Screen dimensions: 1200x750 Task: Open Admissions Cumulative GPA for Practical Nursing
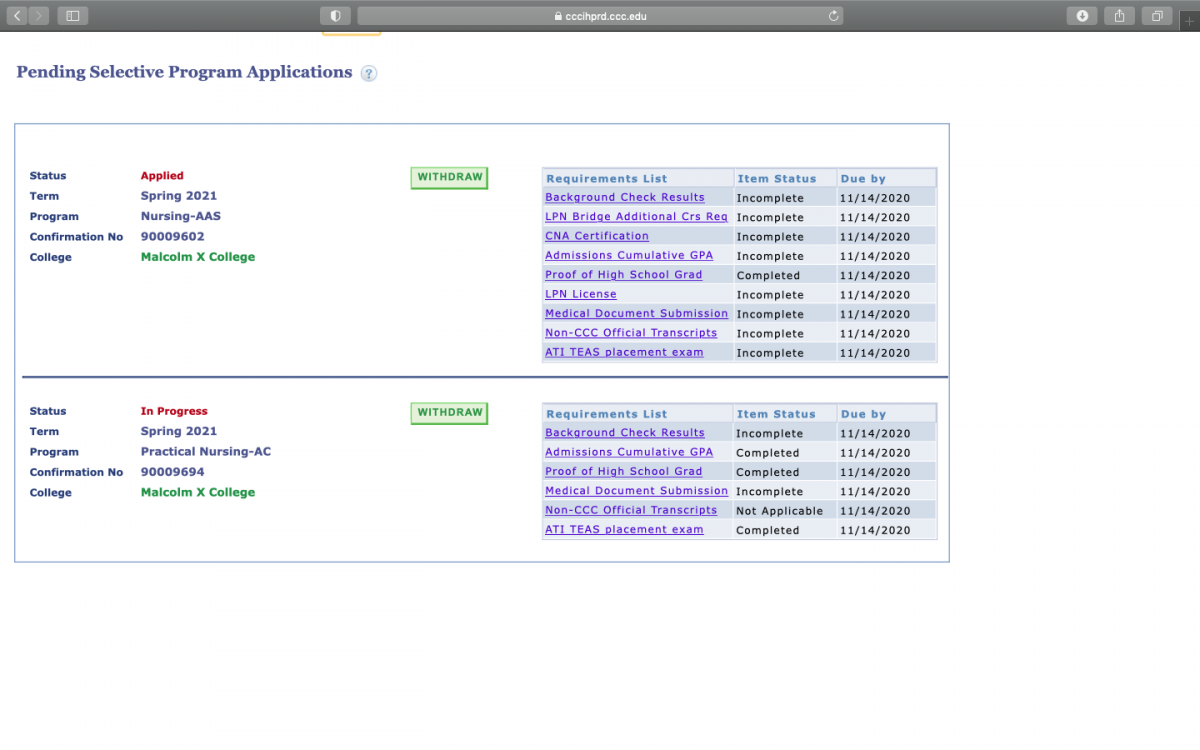[629, 452]
